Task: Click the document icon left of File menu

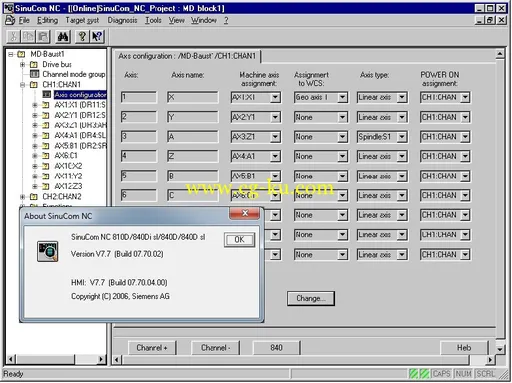Action: click(x=10, y=20)
